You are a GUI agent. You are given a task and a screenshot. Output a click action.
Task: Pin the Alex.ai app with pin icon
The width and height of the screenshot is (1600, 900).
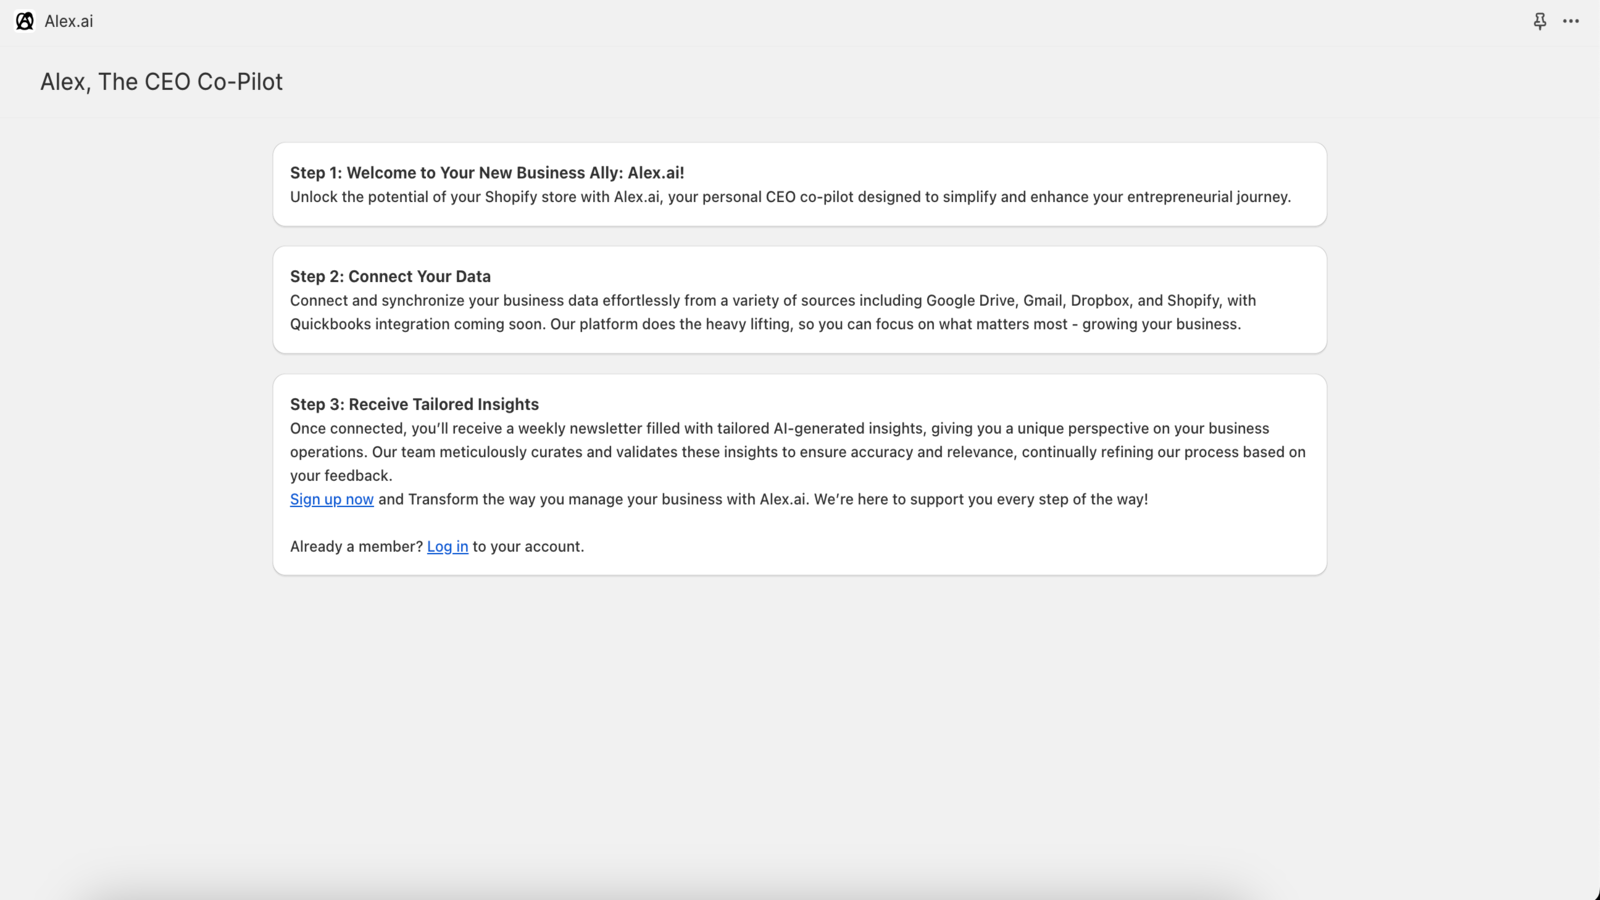click(x=1540, y=21)
